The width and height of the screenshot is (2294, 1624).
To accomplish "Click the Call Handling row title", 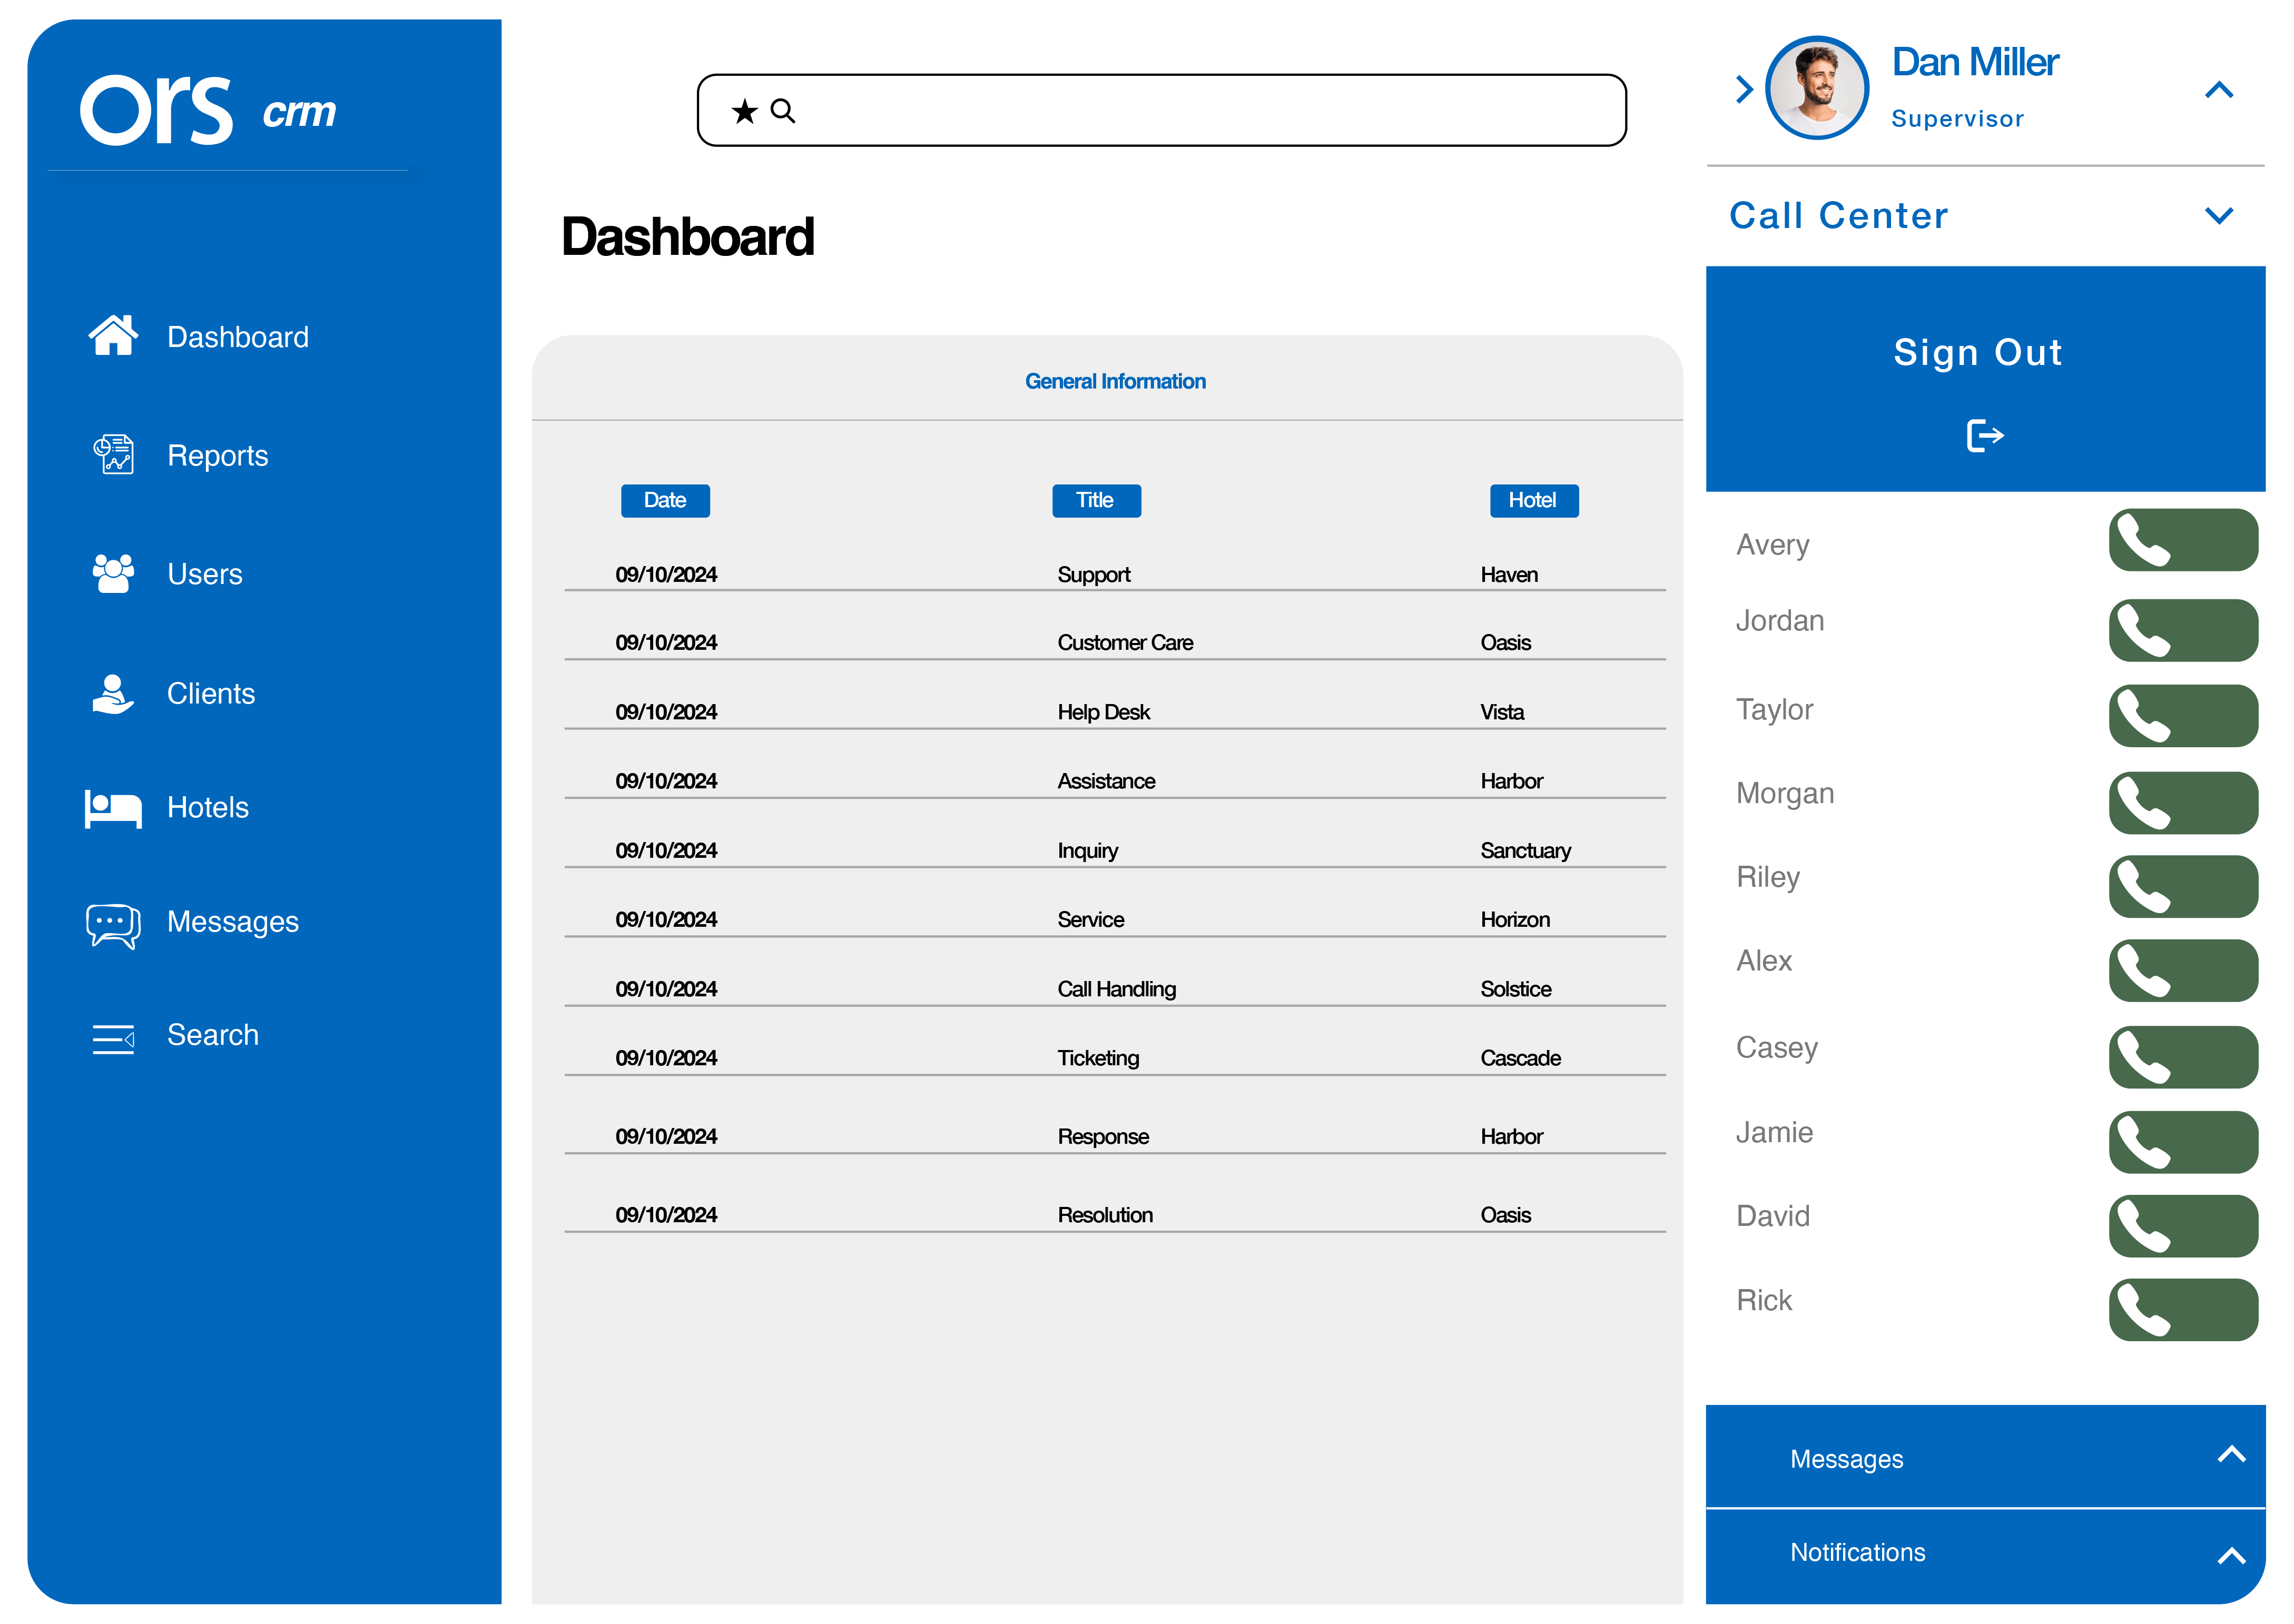I will 1116,989.
